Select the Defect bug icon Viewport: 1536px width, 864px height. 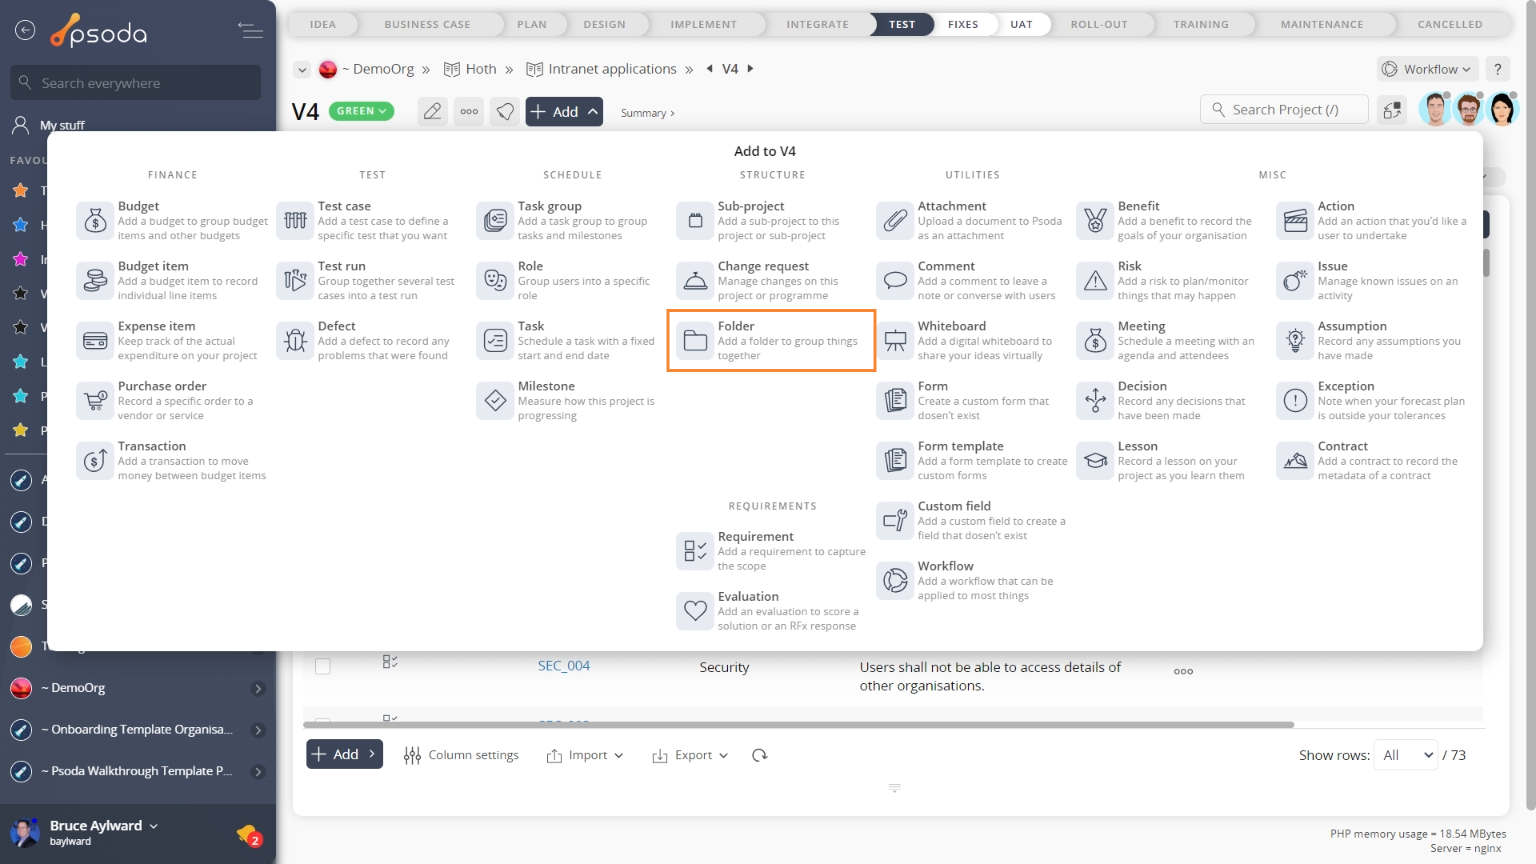295,340
